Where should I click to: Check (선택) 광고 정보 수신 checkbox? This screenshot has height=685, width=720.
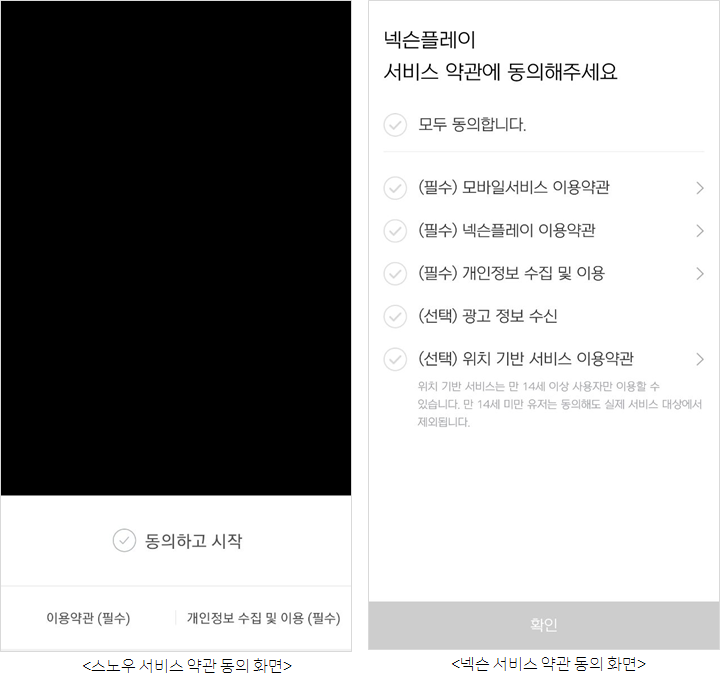click(395, 316)
